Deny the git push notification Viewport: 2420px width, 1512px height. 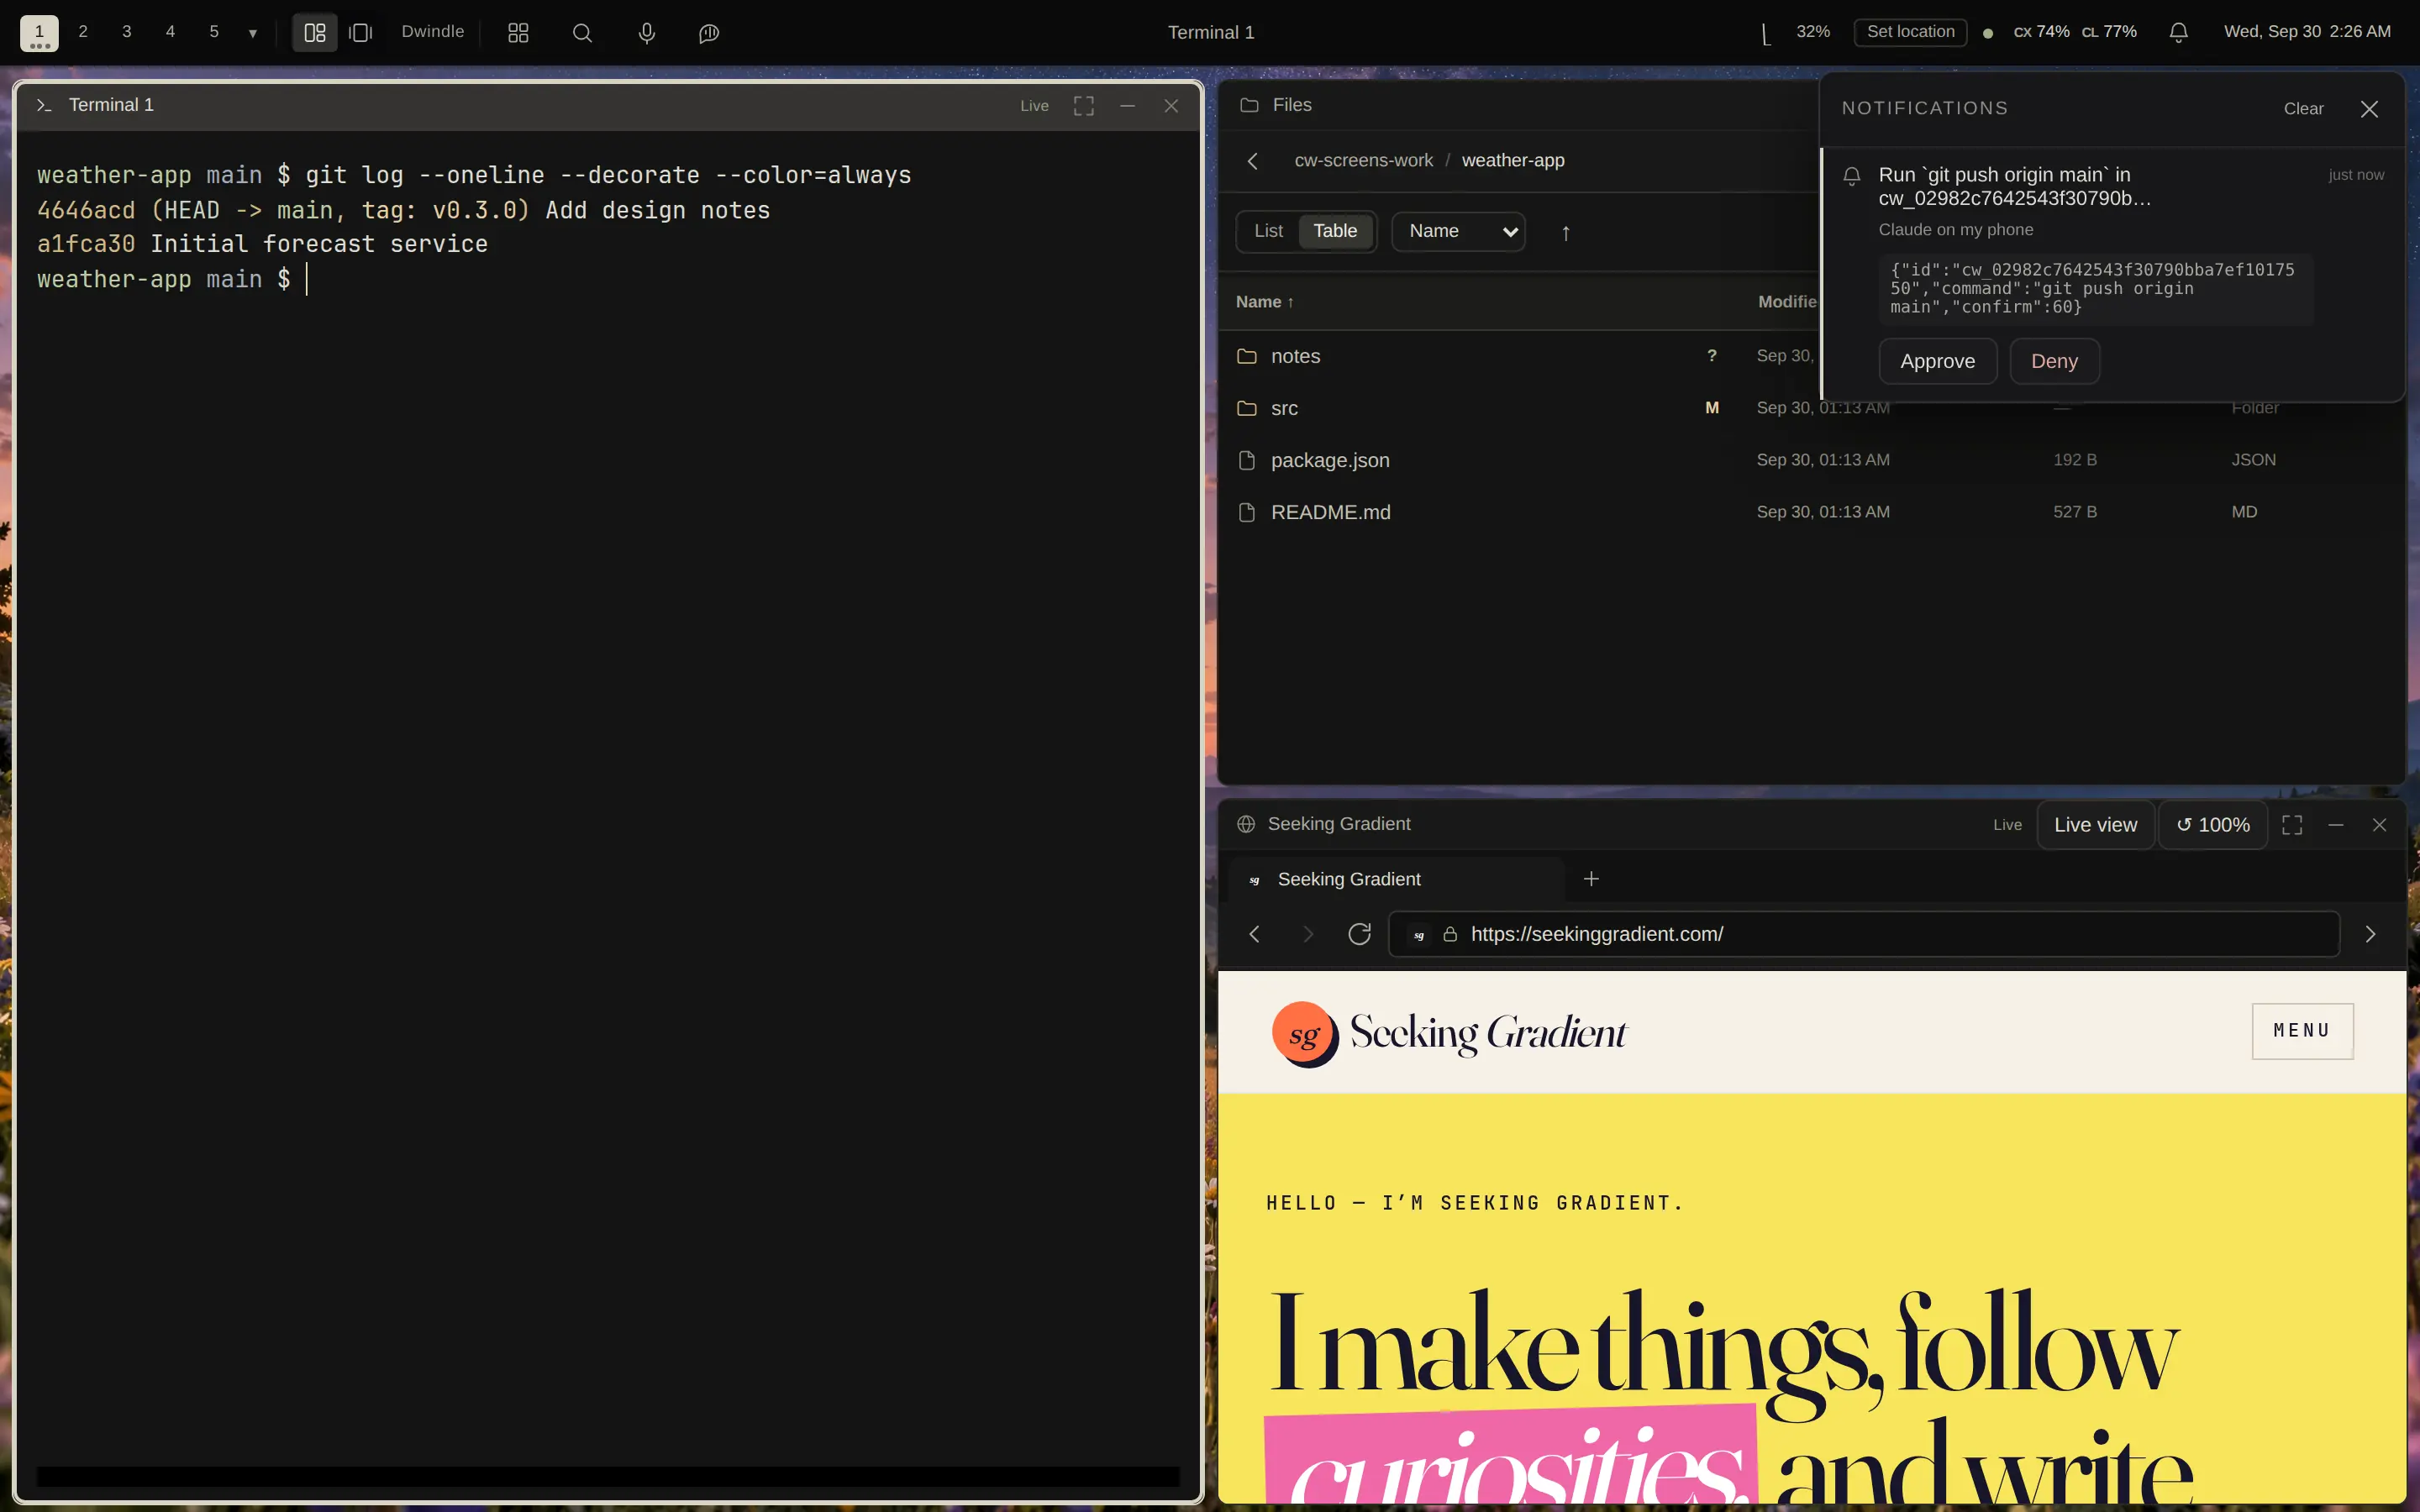[2054, 361]
